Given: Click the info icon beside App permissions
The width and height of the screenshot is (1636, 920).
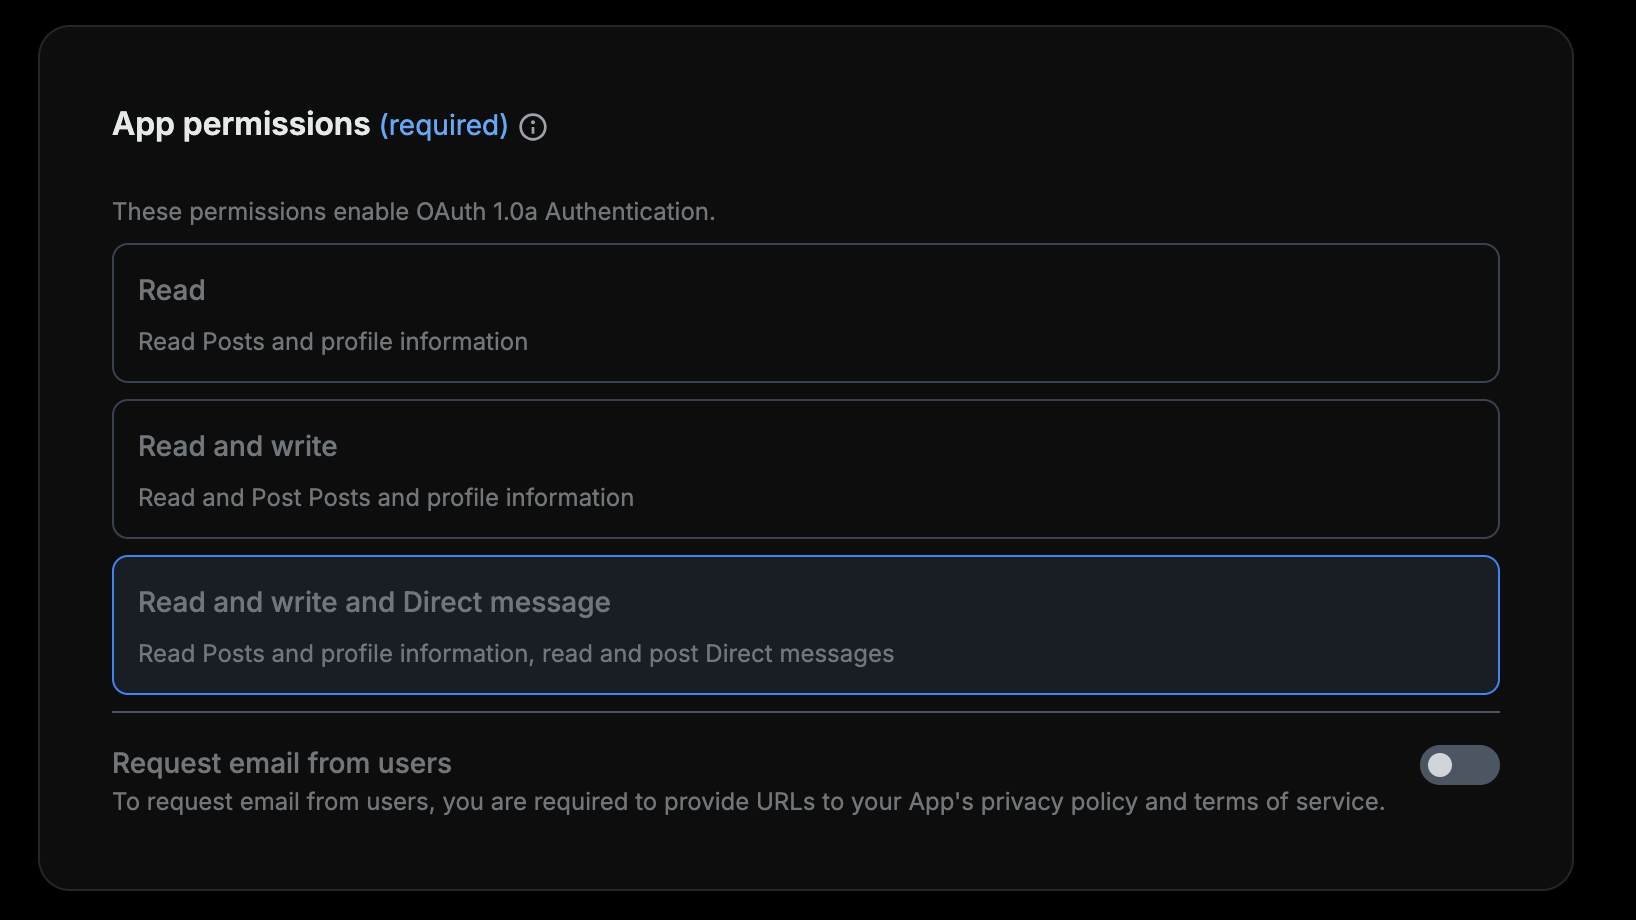Looking at the screenshot, I should (533, 127).
